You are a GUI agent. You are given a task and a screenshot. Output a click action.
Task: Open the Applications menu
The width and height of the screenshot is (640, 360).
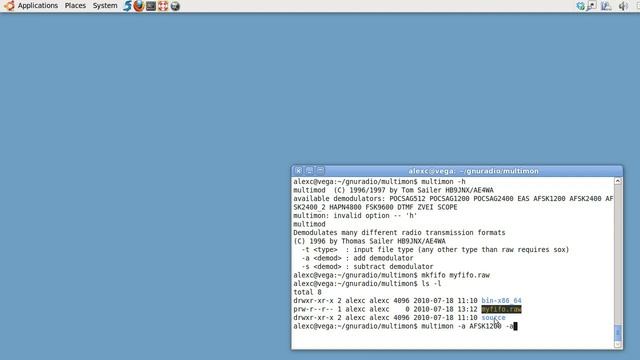click(x=38, y=6)
